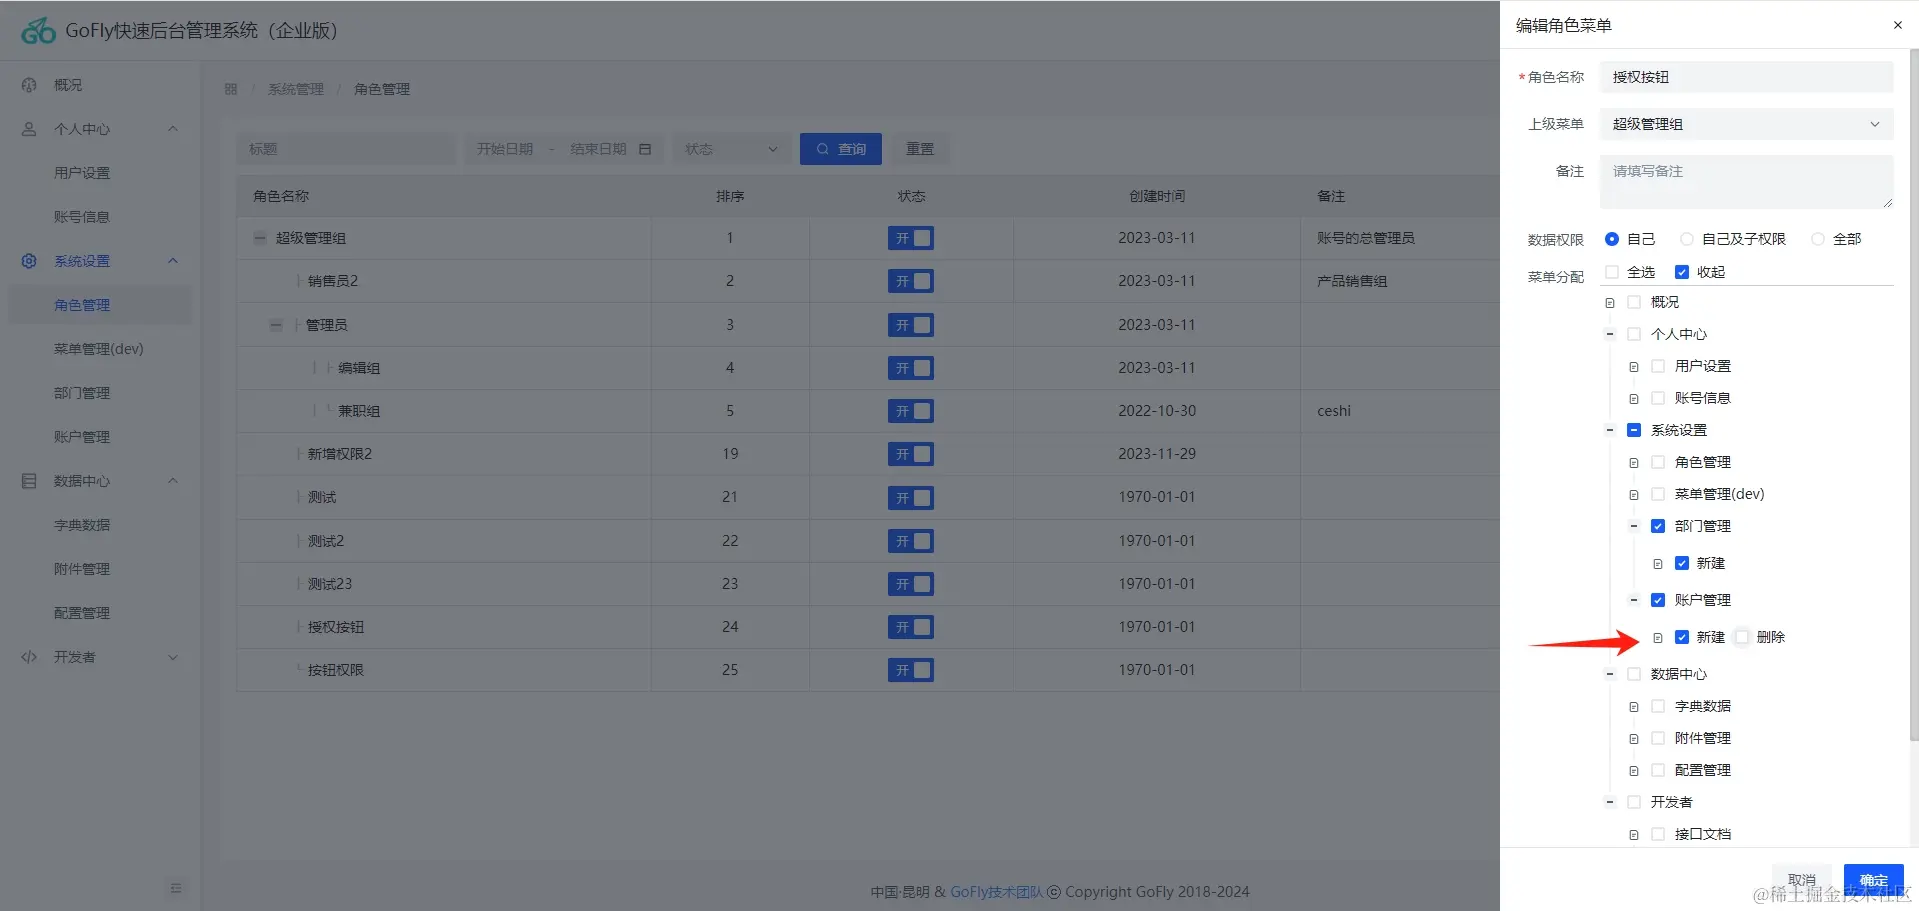Select the 全部 data permission radio
1919x911 pixels.
[x=1818, y=239]
